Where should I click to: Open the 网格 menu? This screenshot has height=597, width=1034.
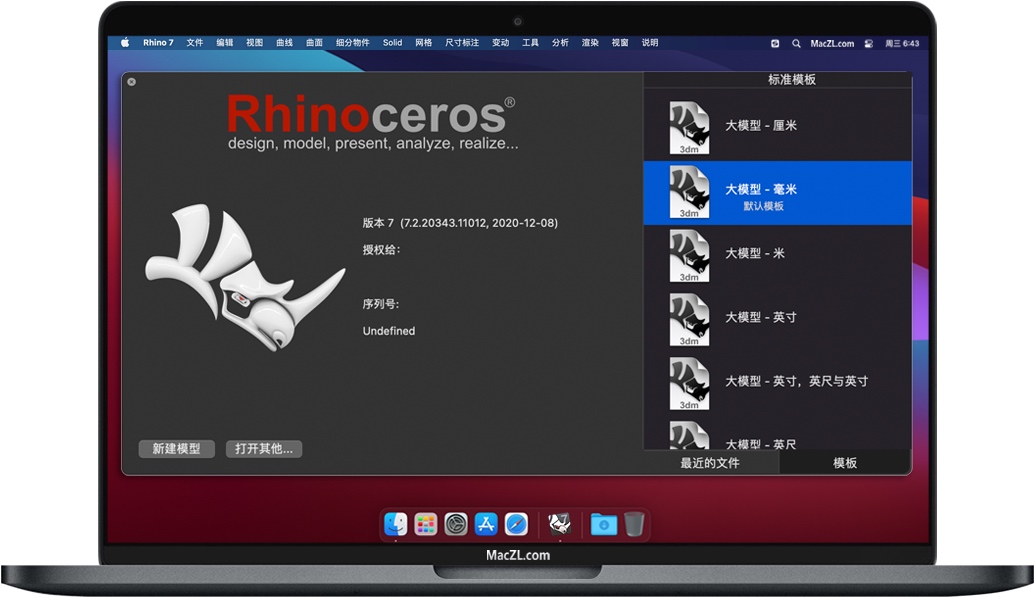pyautogui.click(x=424, y=43)
